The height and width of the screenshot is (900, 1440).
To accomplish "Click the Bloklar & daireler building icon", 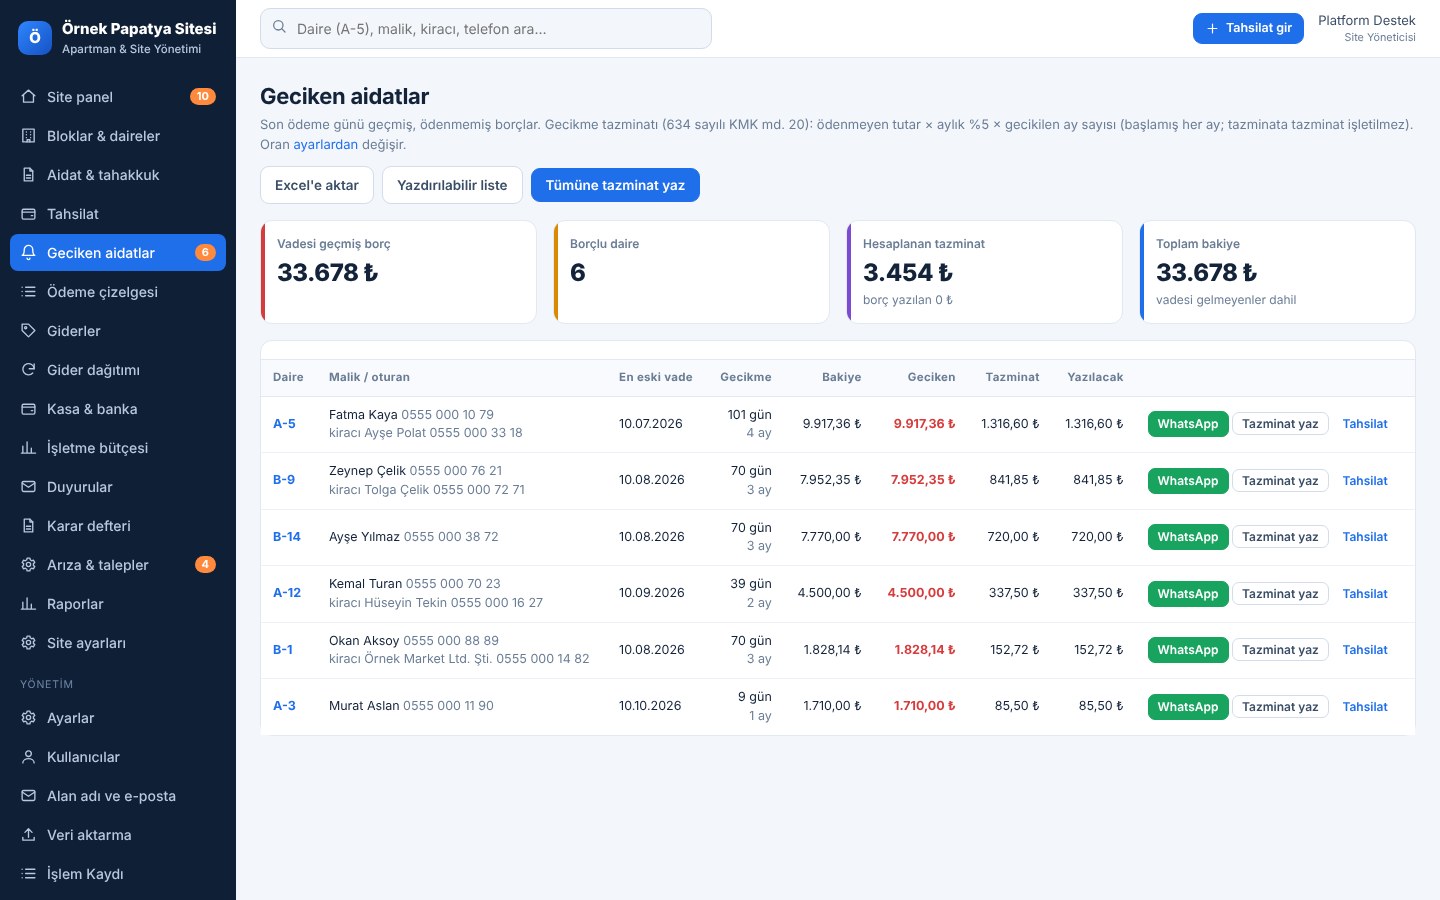I will coord(28,136).
